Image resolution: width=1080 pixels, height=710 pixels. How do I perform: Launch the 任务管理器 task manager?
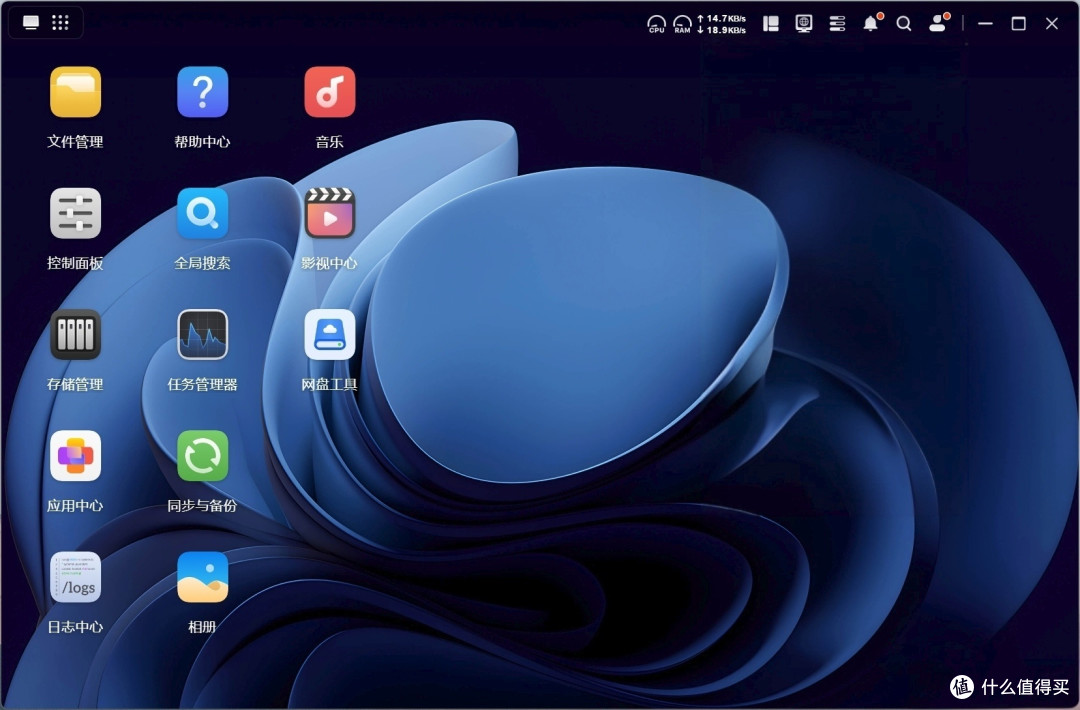coord(202,335)
